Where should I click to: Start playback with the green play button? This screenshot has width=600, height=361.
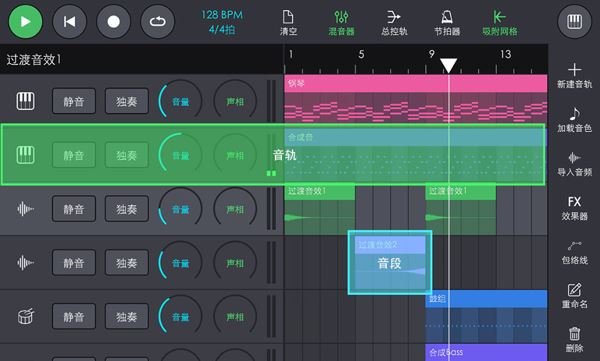click(25, 21)
